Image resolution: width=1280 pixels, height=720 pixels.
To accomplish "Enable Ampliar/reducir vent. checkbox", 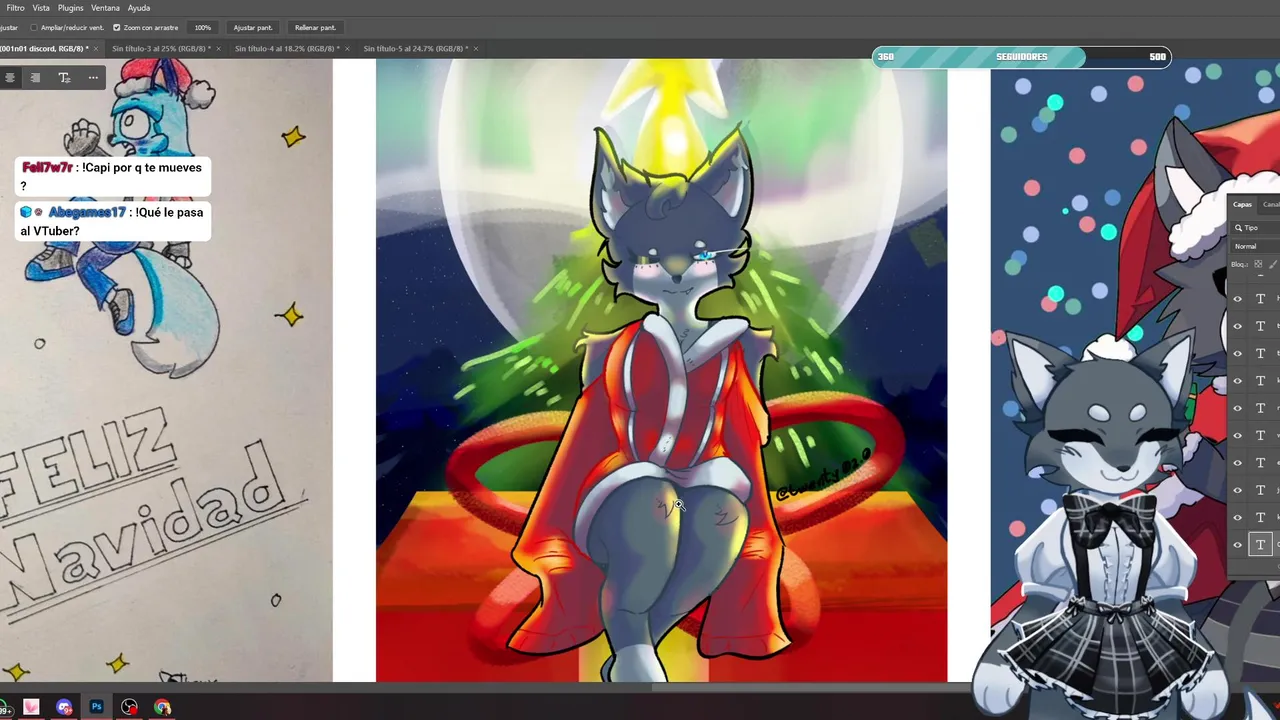I will click(x=34, y=28).
